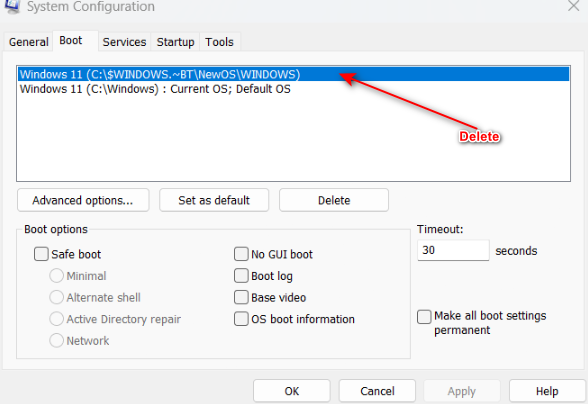Switch to the General tab
588x404 pixels.
(28, 42)
